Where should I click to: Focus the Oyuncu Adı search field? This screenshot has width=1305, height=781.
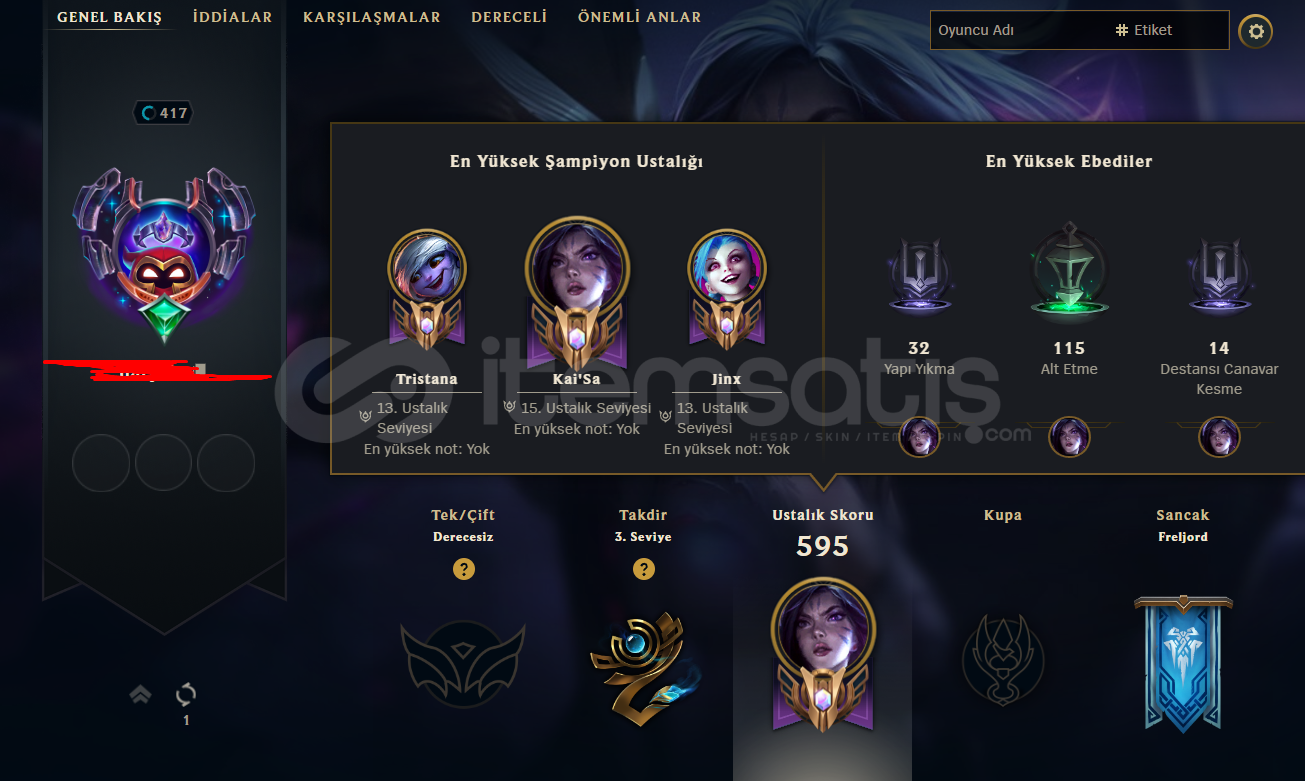click(x=1020, y=30)
